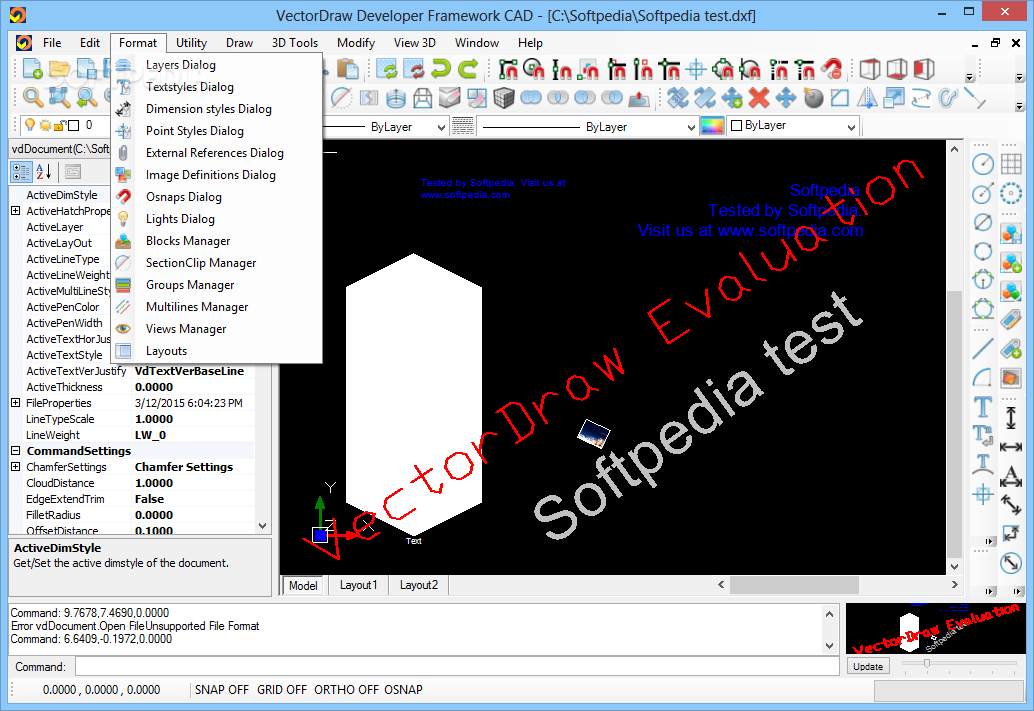Click the Scale tool icon
1034x711 pixels.
[x=894, y=98]
